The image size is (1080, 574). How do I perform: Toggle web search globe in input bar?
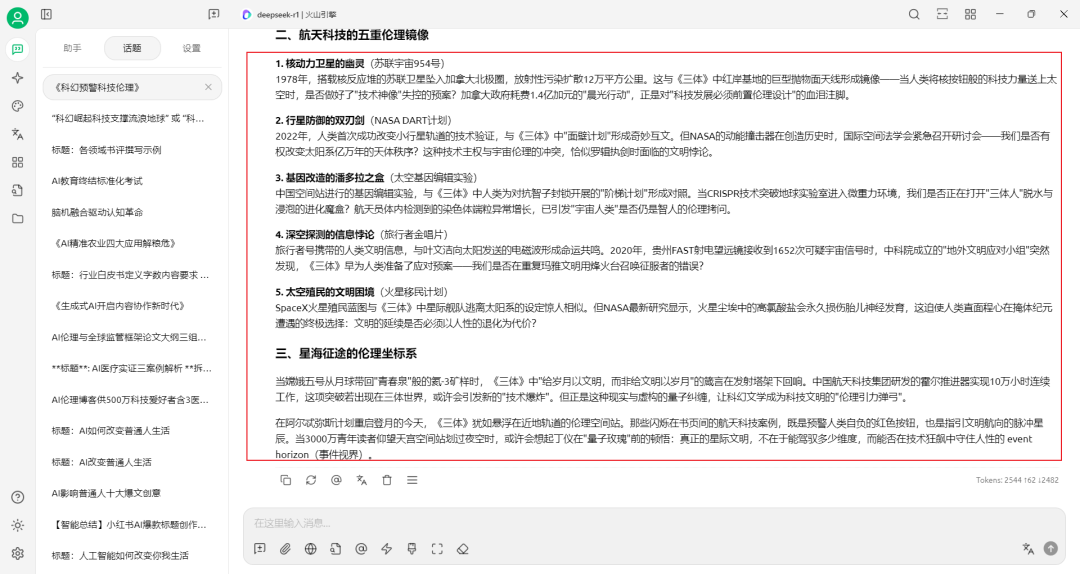pos(311,549)
